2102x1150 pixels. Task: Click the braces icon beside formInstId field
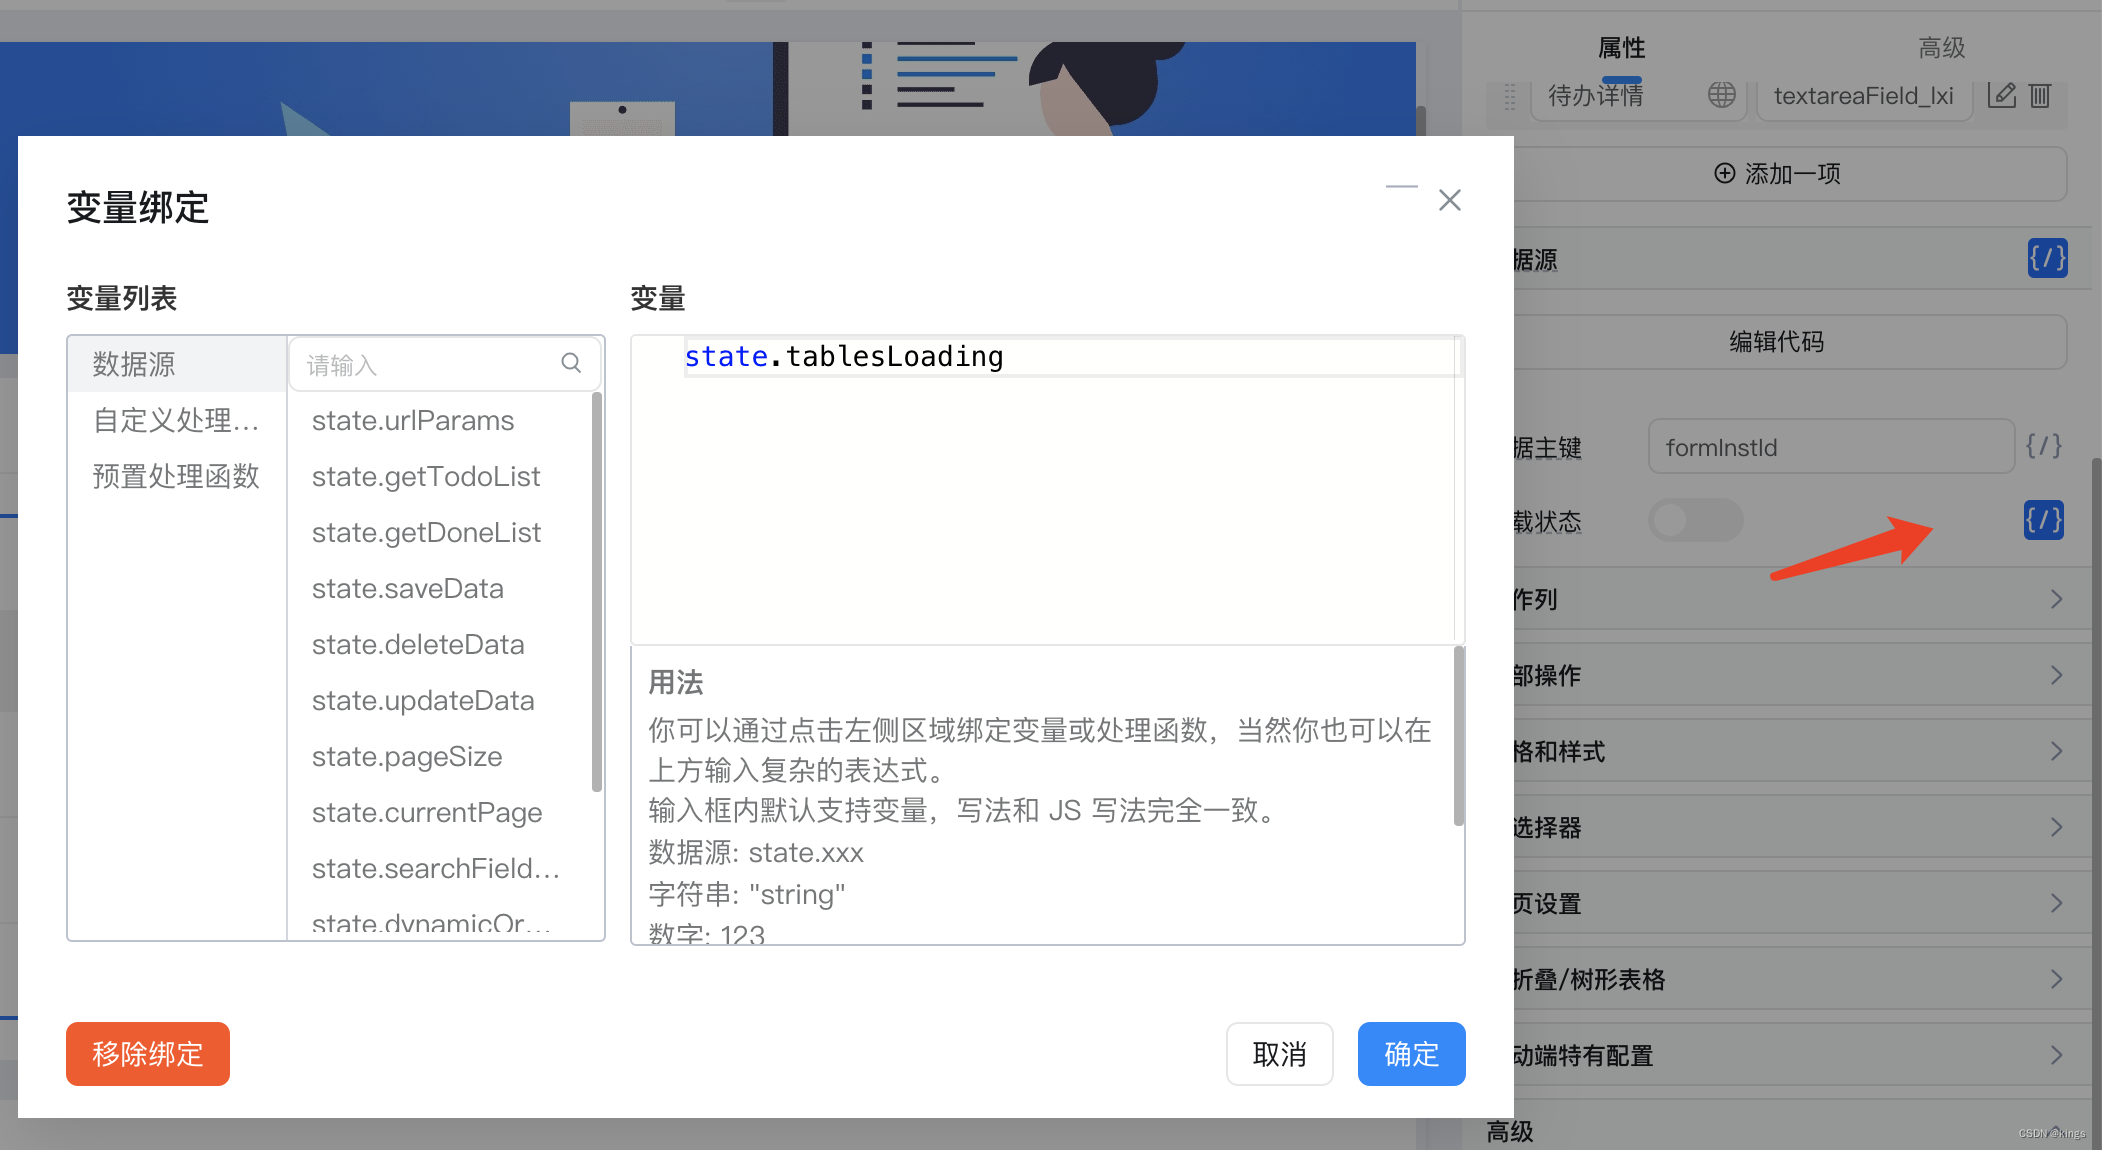pyautogui.click(x=2043, y=446)
